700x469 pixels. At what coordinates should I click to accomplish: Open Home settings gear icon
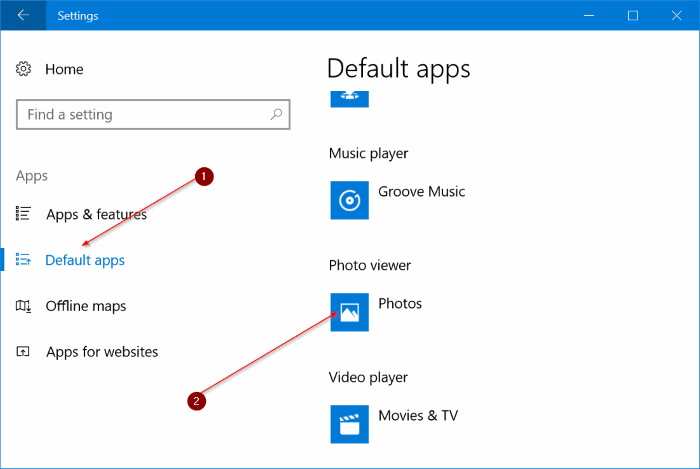point(23,69)
